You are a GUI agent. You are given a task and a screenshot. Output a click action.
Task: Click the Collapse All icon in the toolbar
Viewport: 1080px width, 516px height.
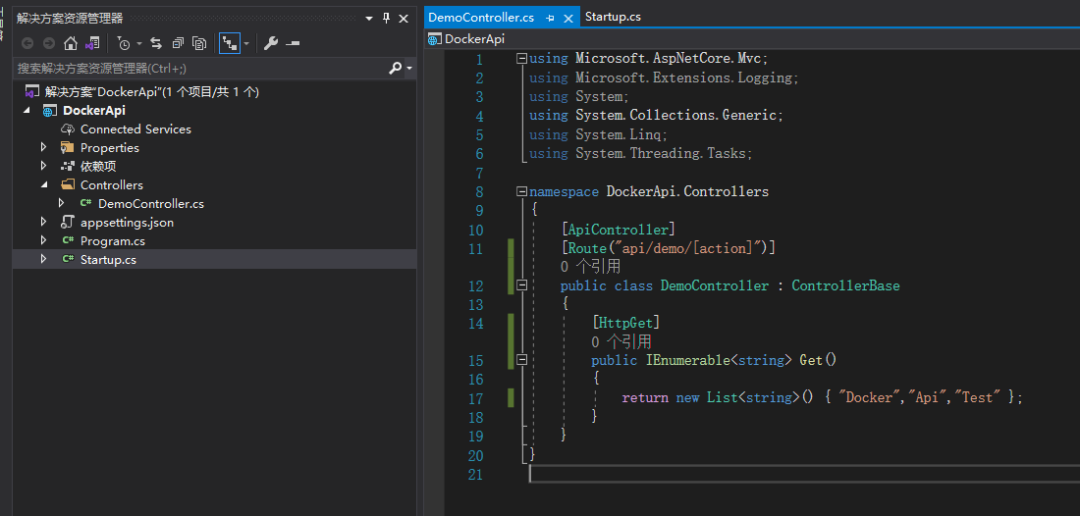tap(178, 43)
